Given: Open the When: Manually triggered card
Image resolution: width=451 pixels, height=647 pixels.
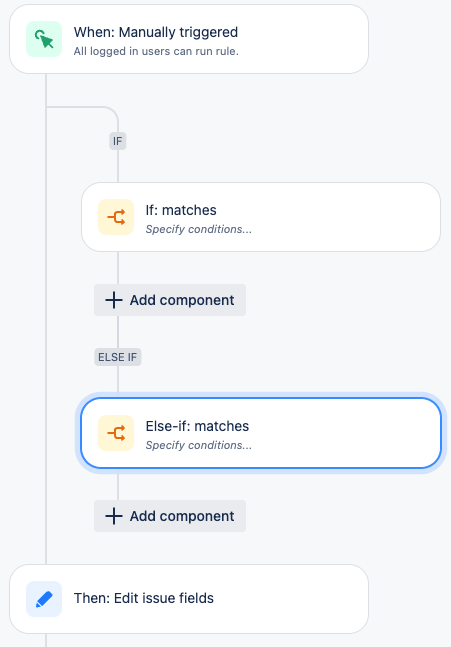Looking at the screenshot, I should (189, 39).
